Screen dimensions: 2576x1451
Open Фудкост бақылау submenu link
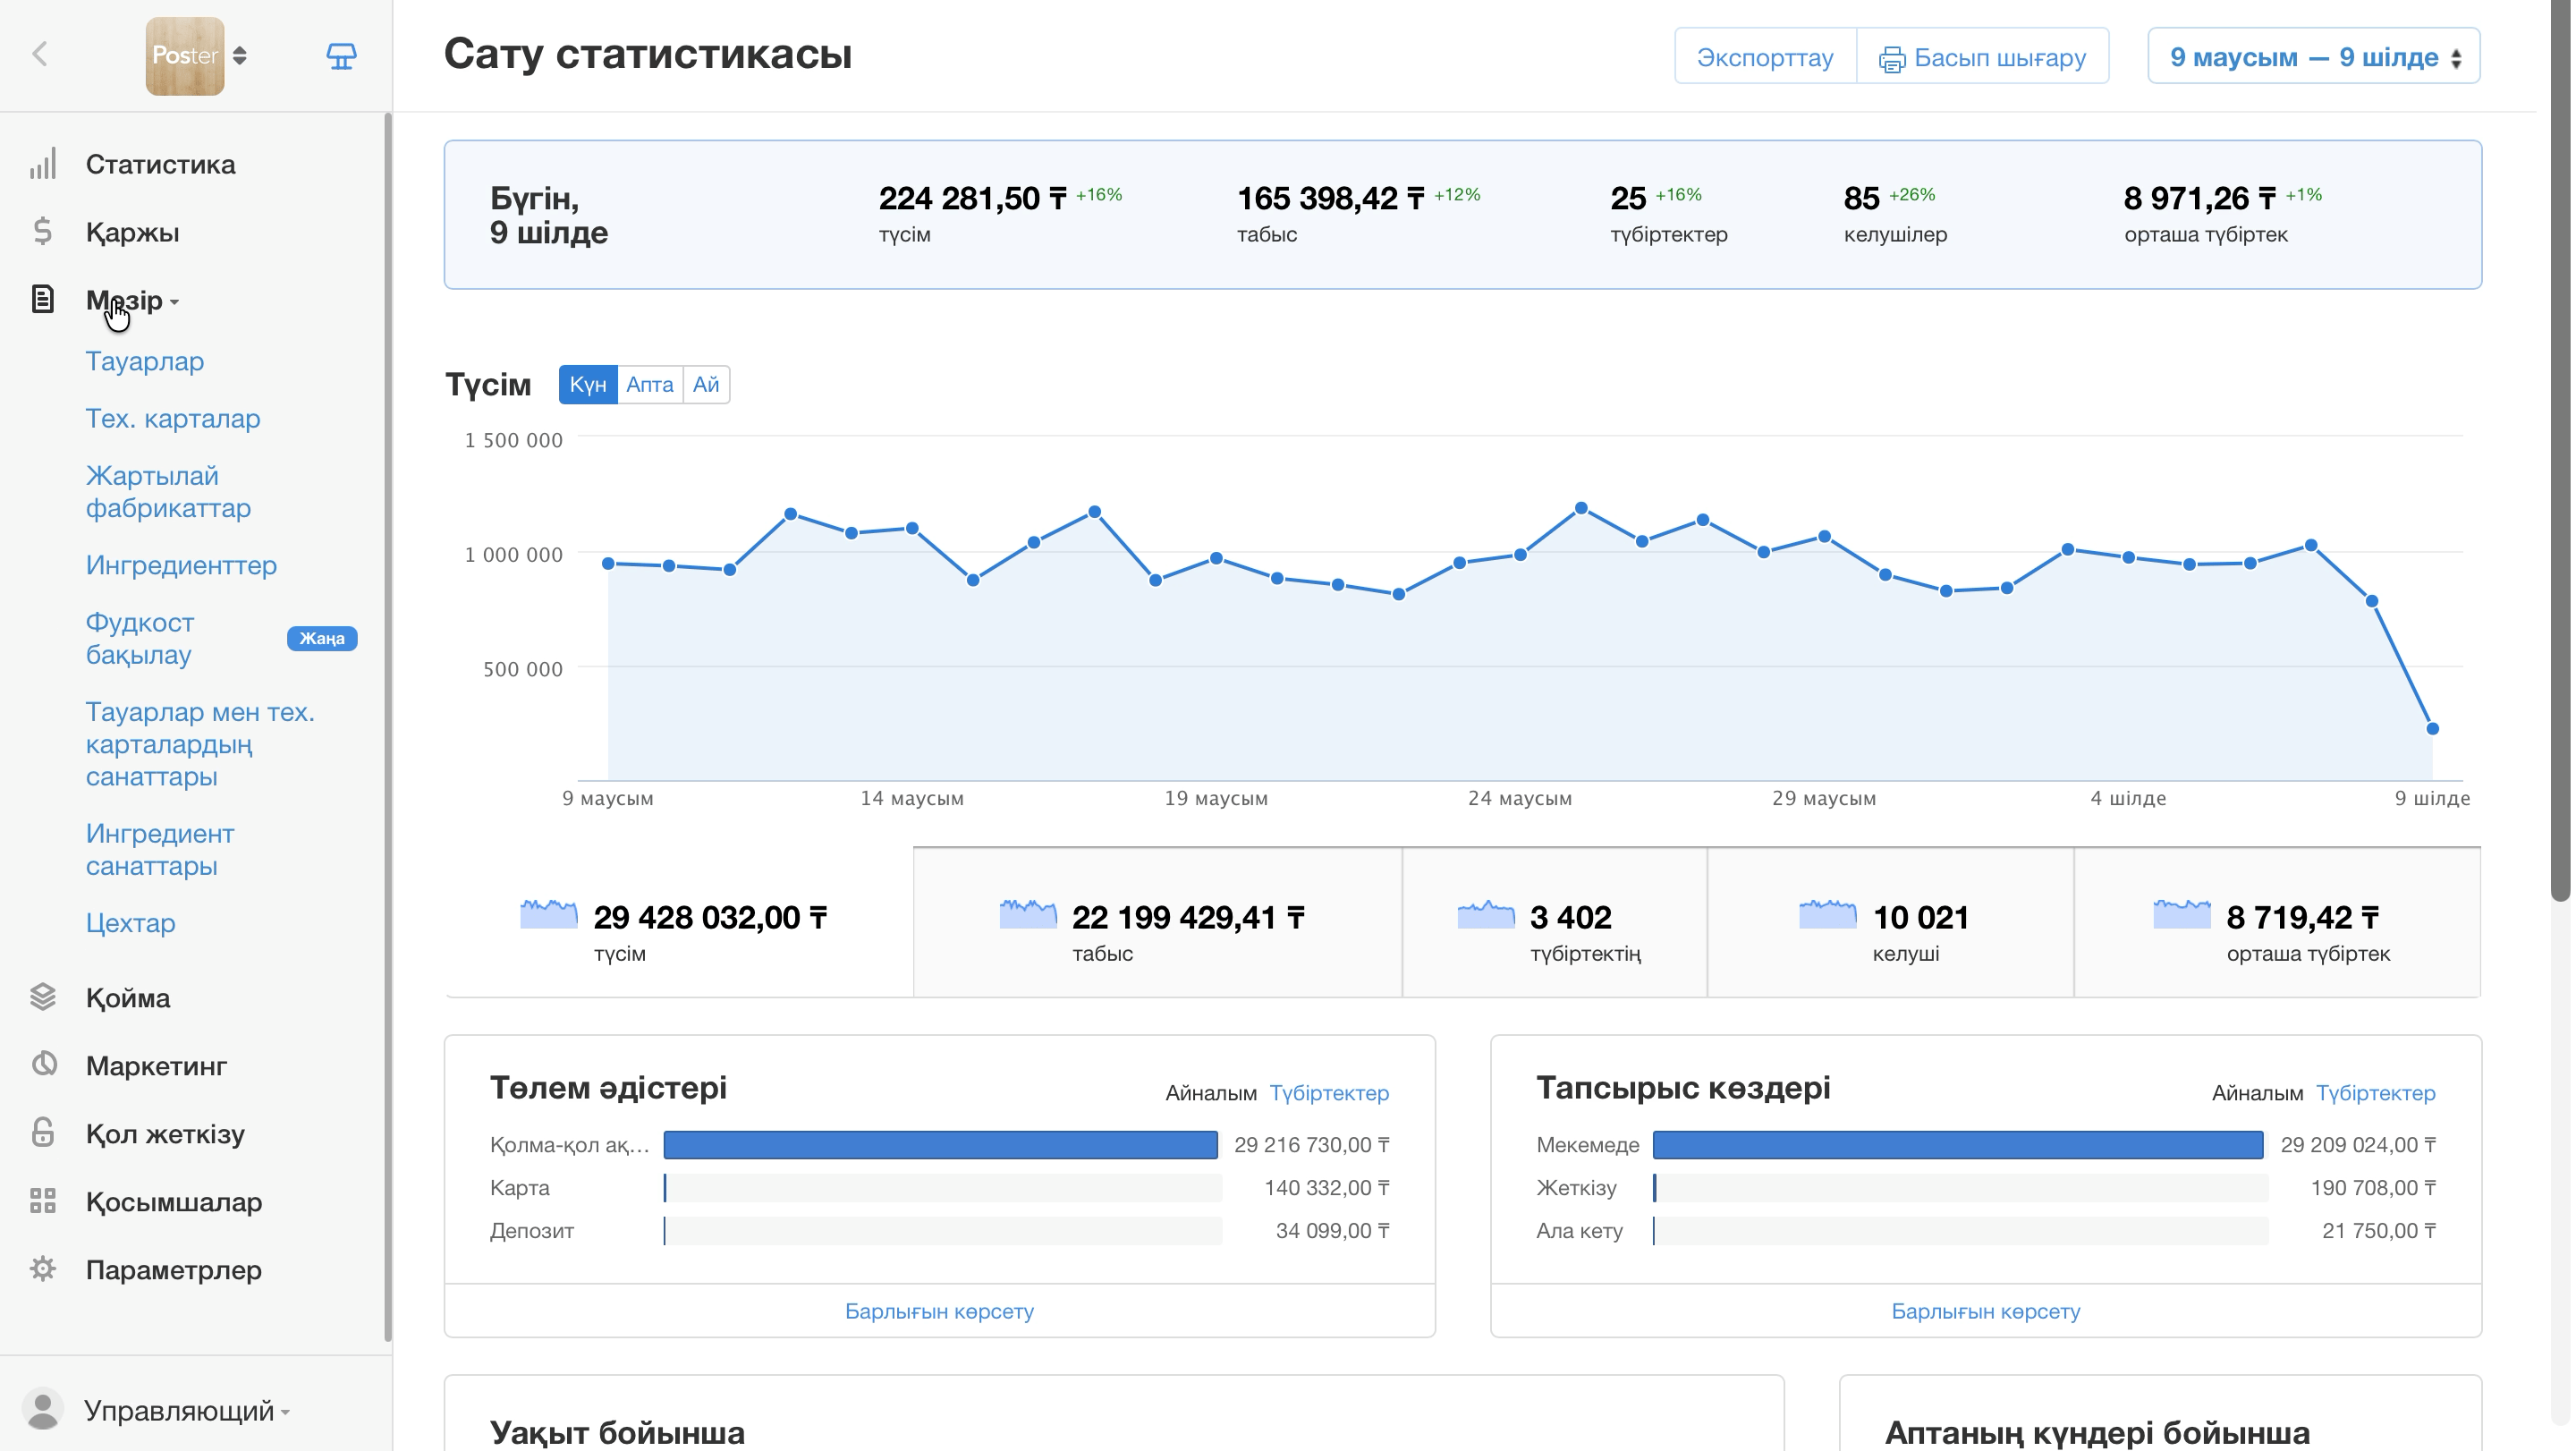(140, 638)
